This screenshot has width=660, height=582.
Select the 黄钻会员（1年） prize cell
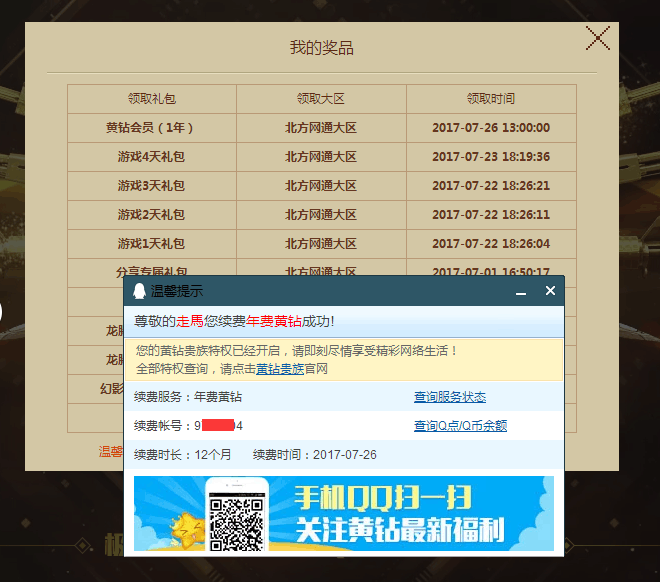point(152,128)
